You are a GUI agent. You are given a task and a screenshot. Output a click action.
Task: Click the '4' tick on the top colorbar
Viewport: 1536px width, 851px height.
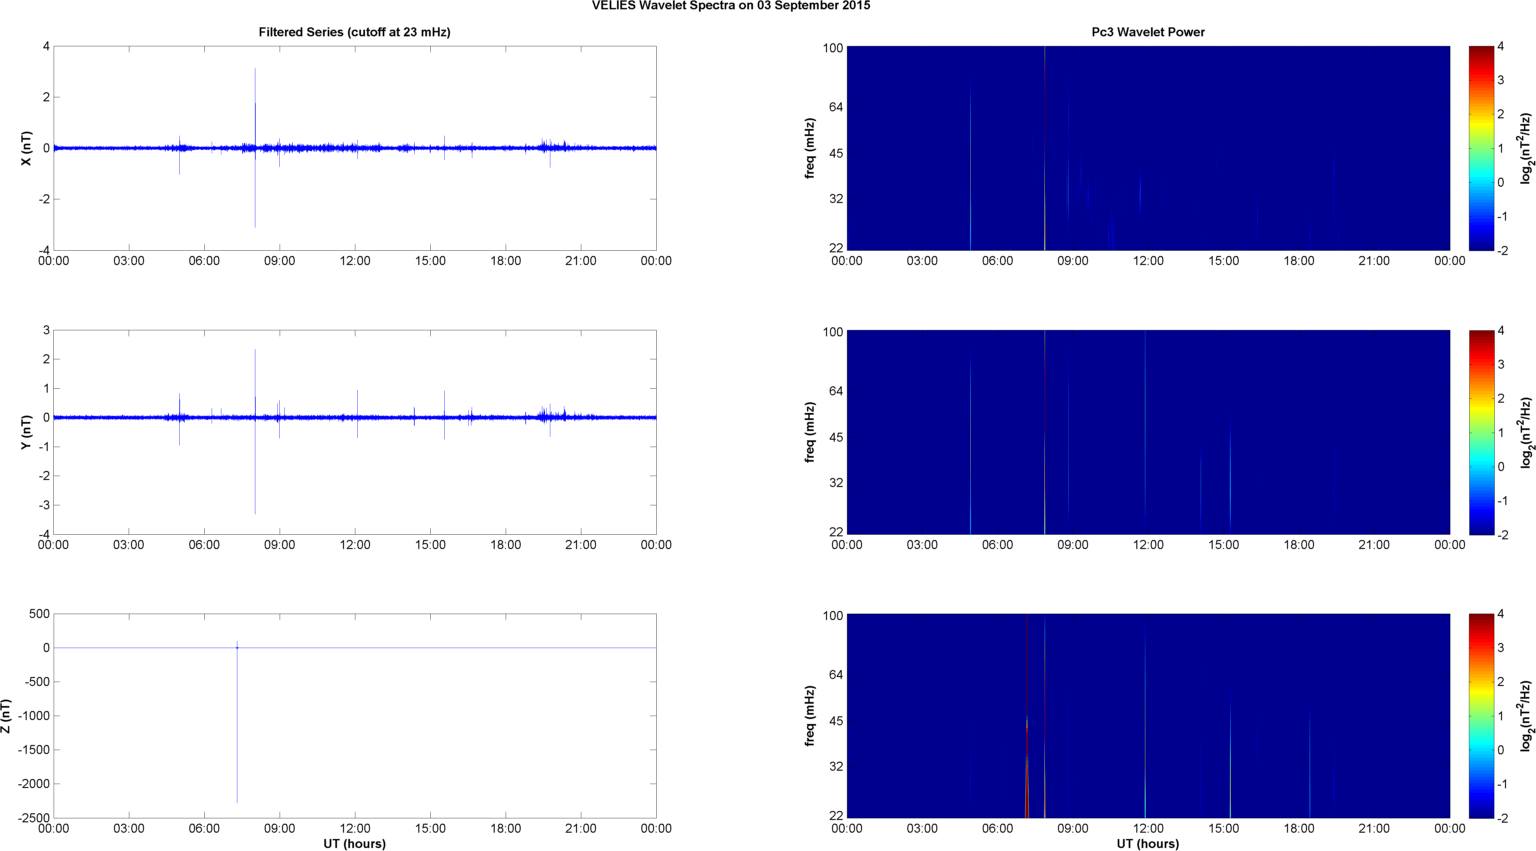(x=1500, y=46)
